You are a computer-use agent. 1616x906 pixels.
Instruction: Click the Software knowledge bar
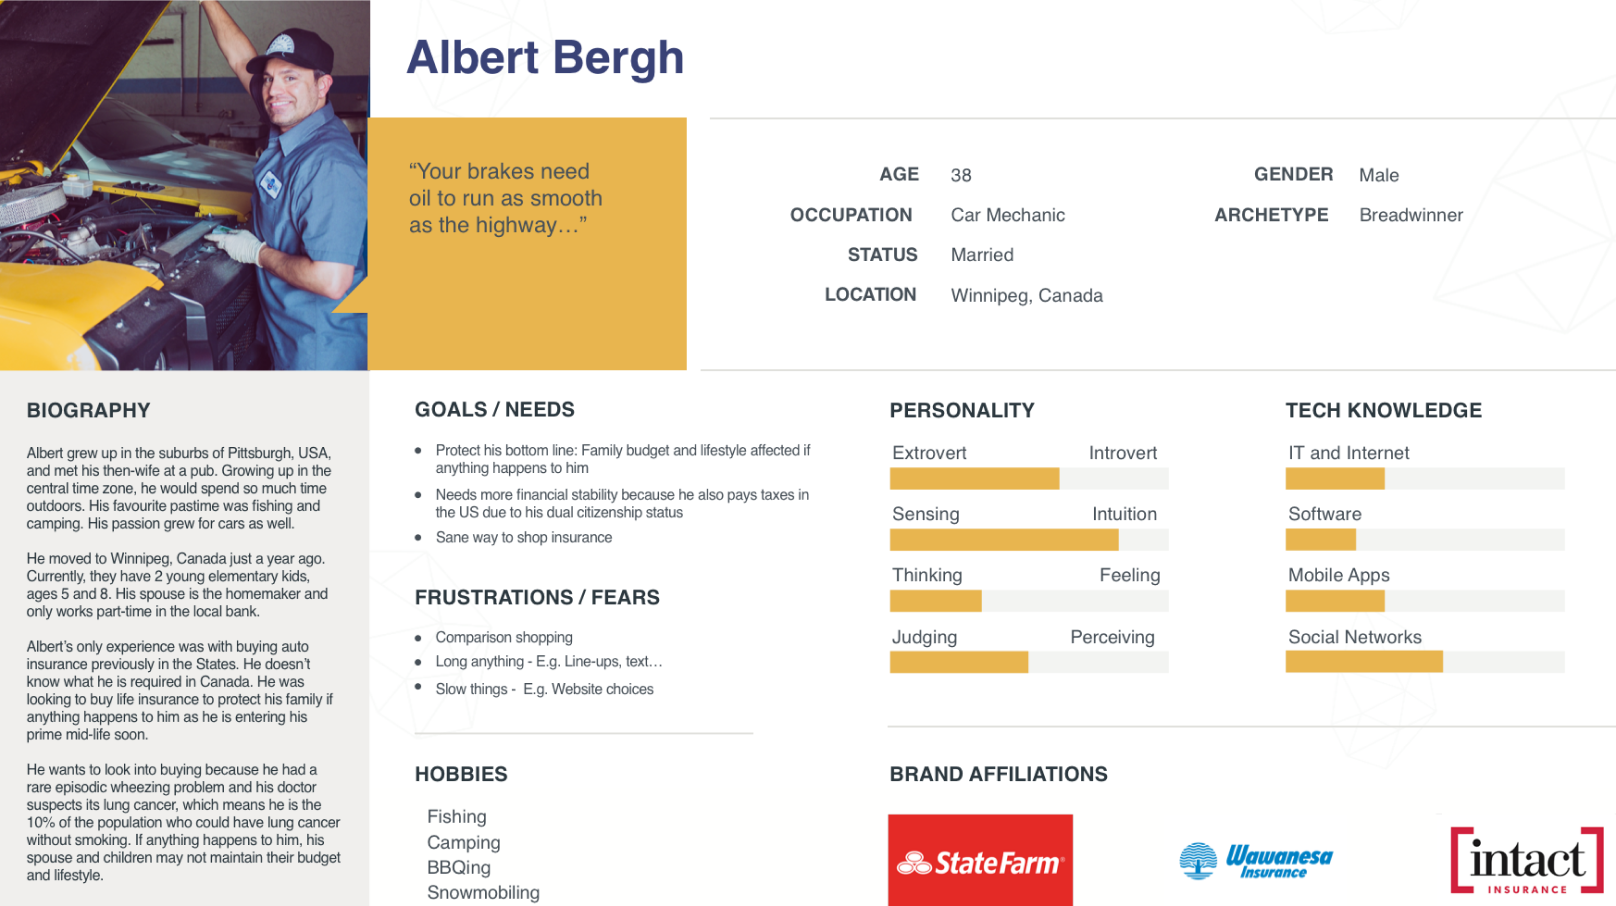(1425, 540)
